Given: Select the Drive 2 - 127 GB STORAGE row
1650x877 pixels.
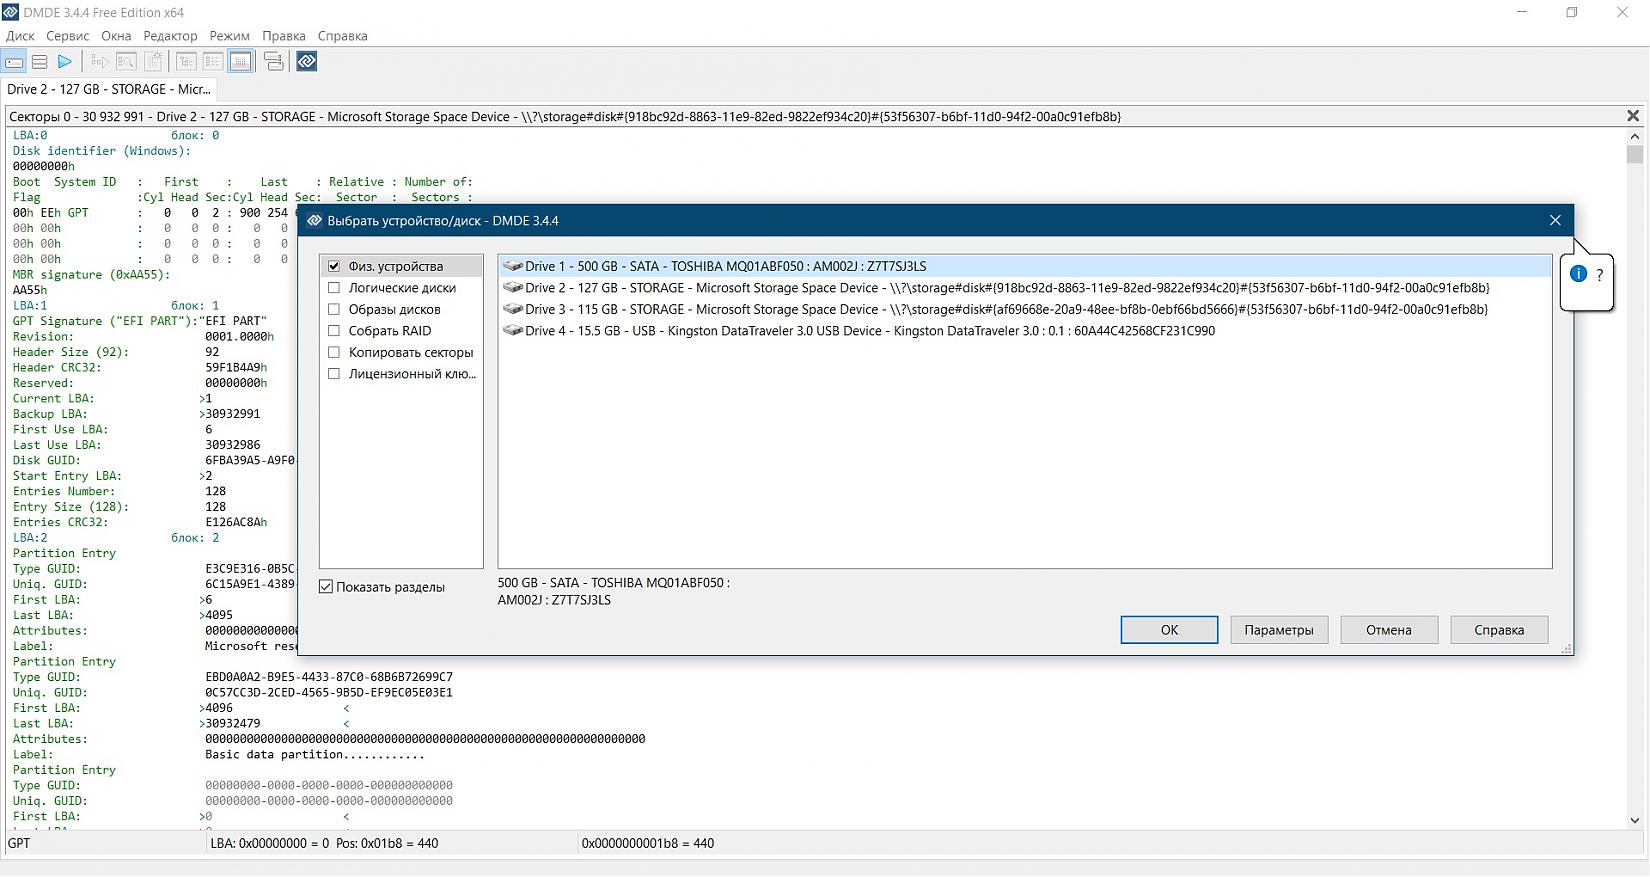Looking at the screenshot, I should click(1024, 288).
